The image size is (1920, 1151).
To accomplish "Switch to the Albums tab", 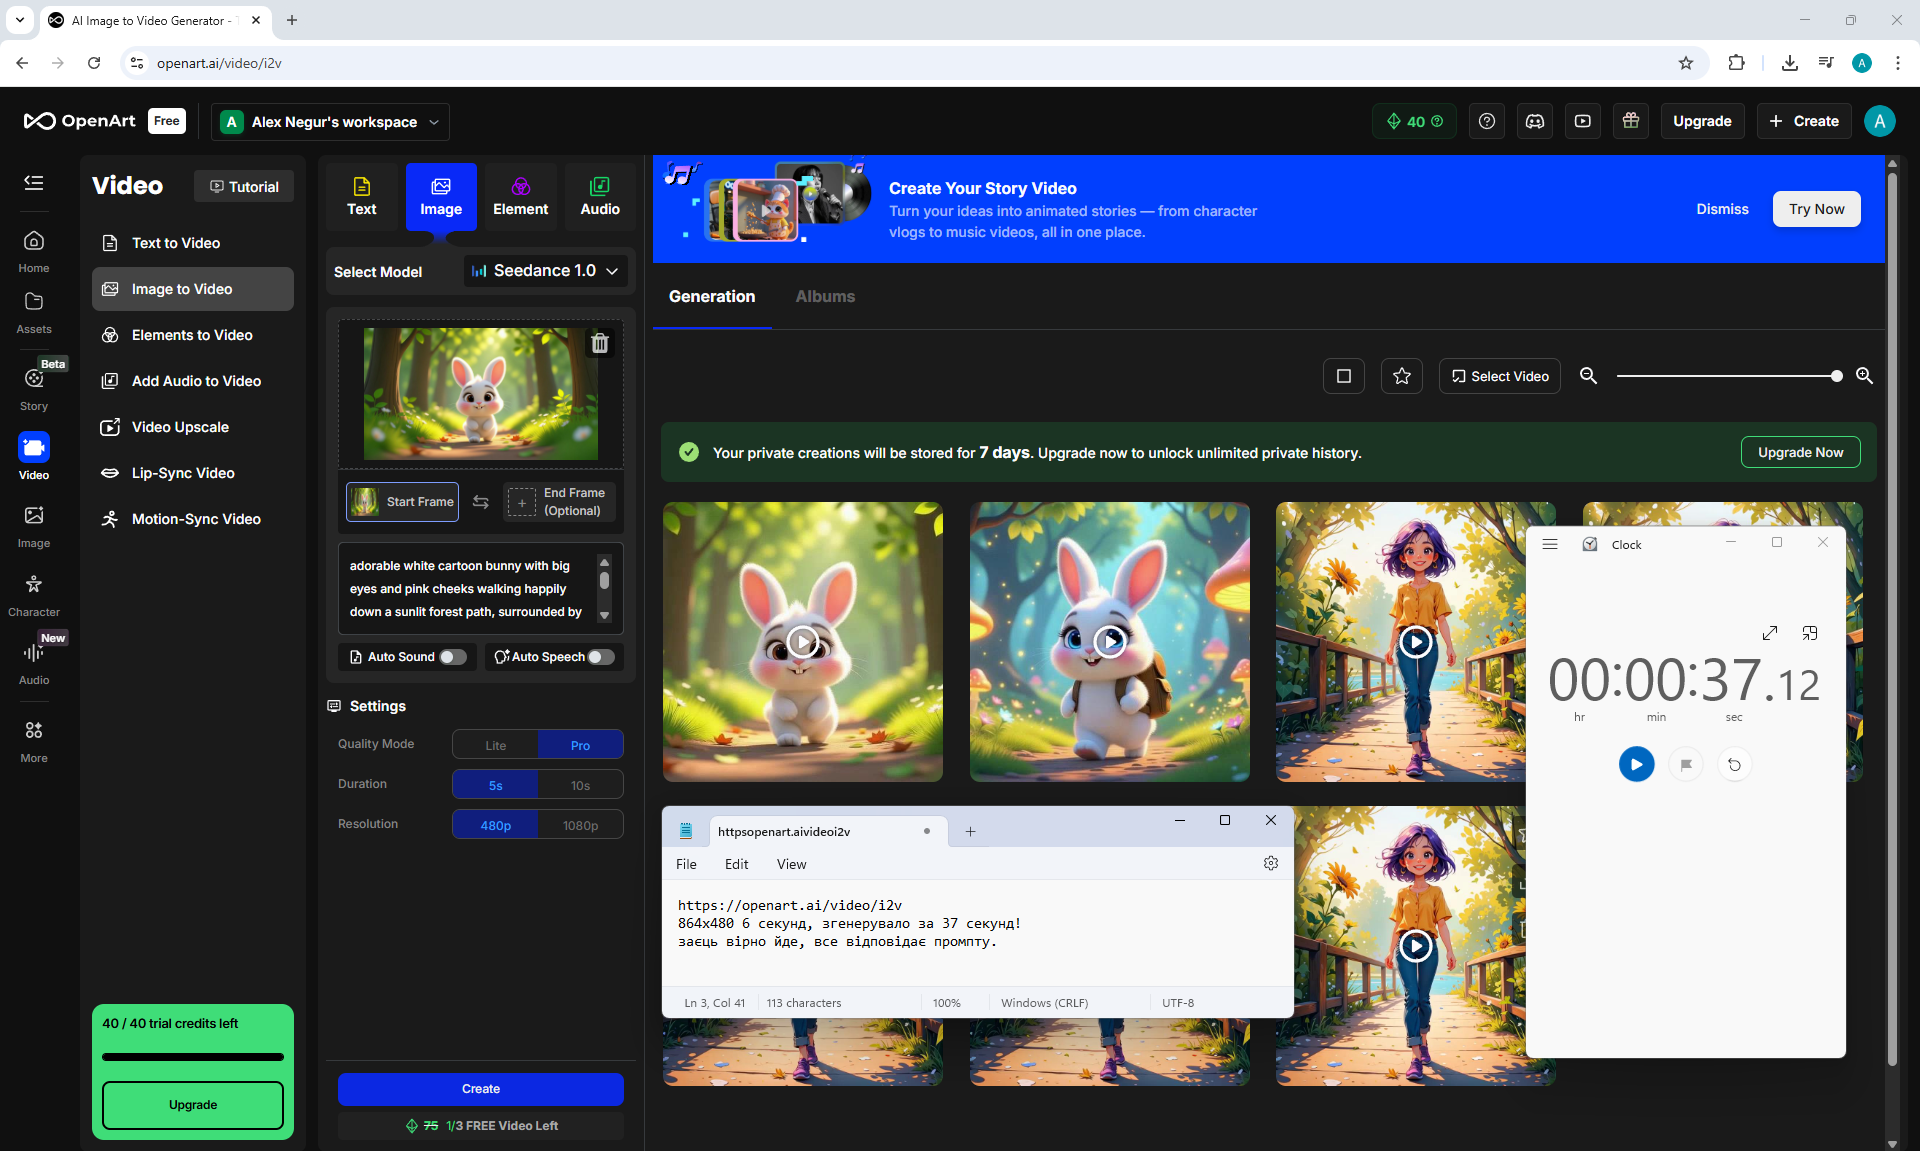I will 824,296.
